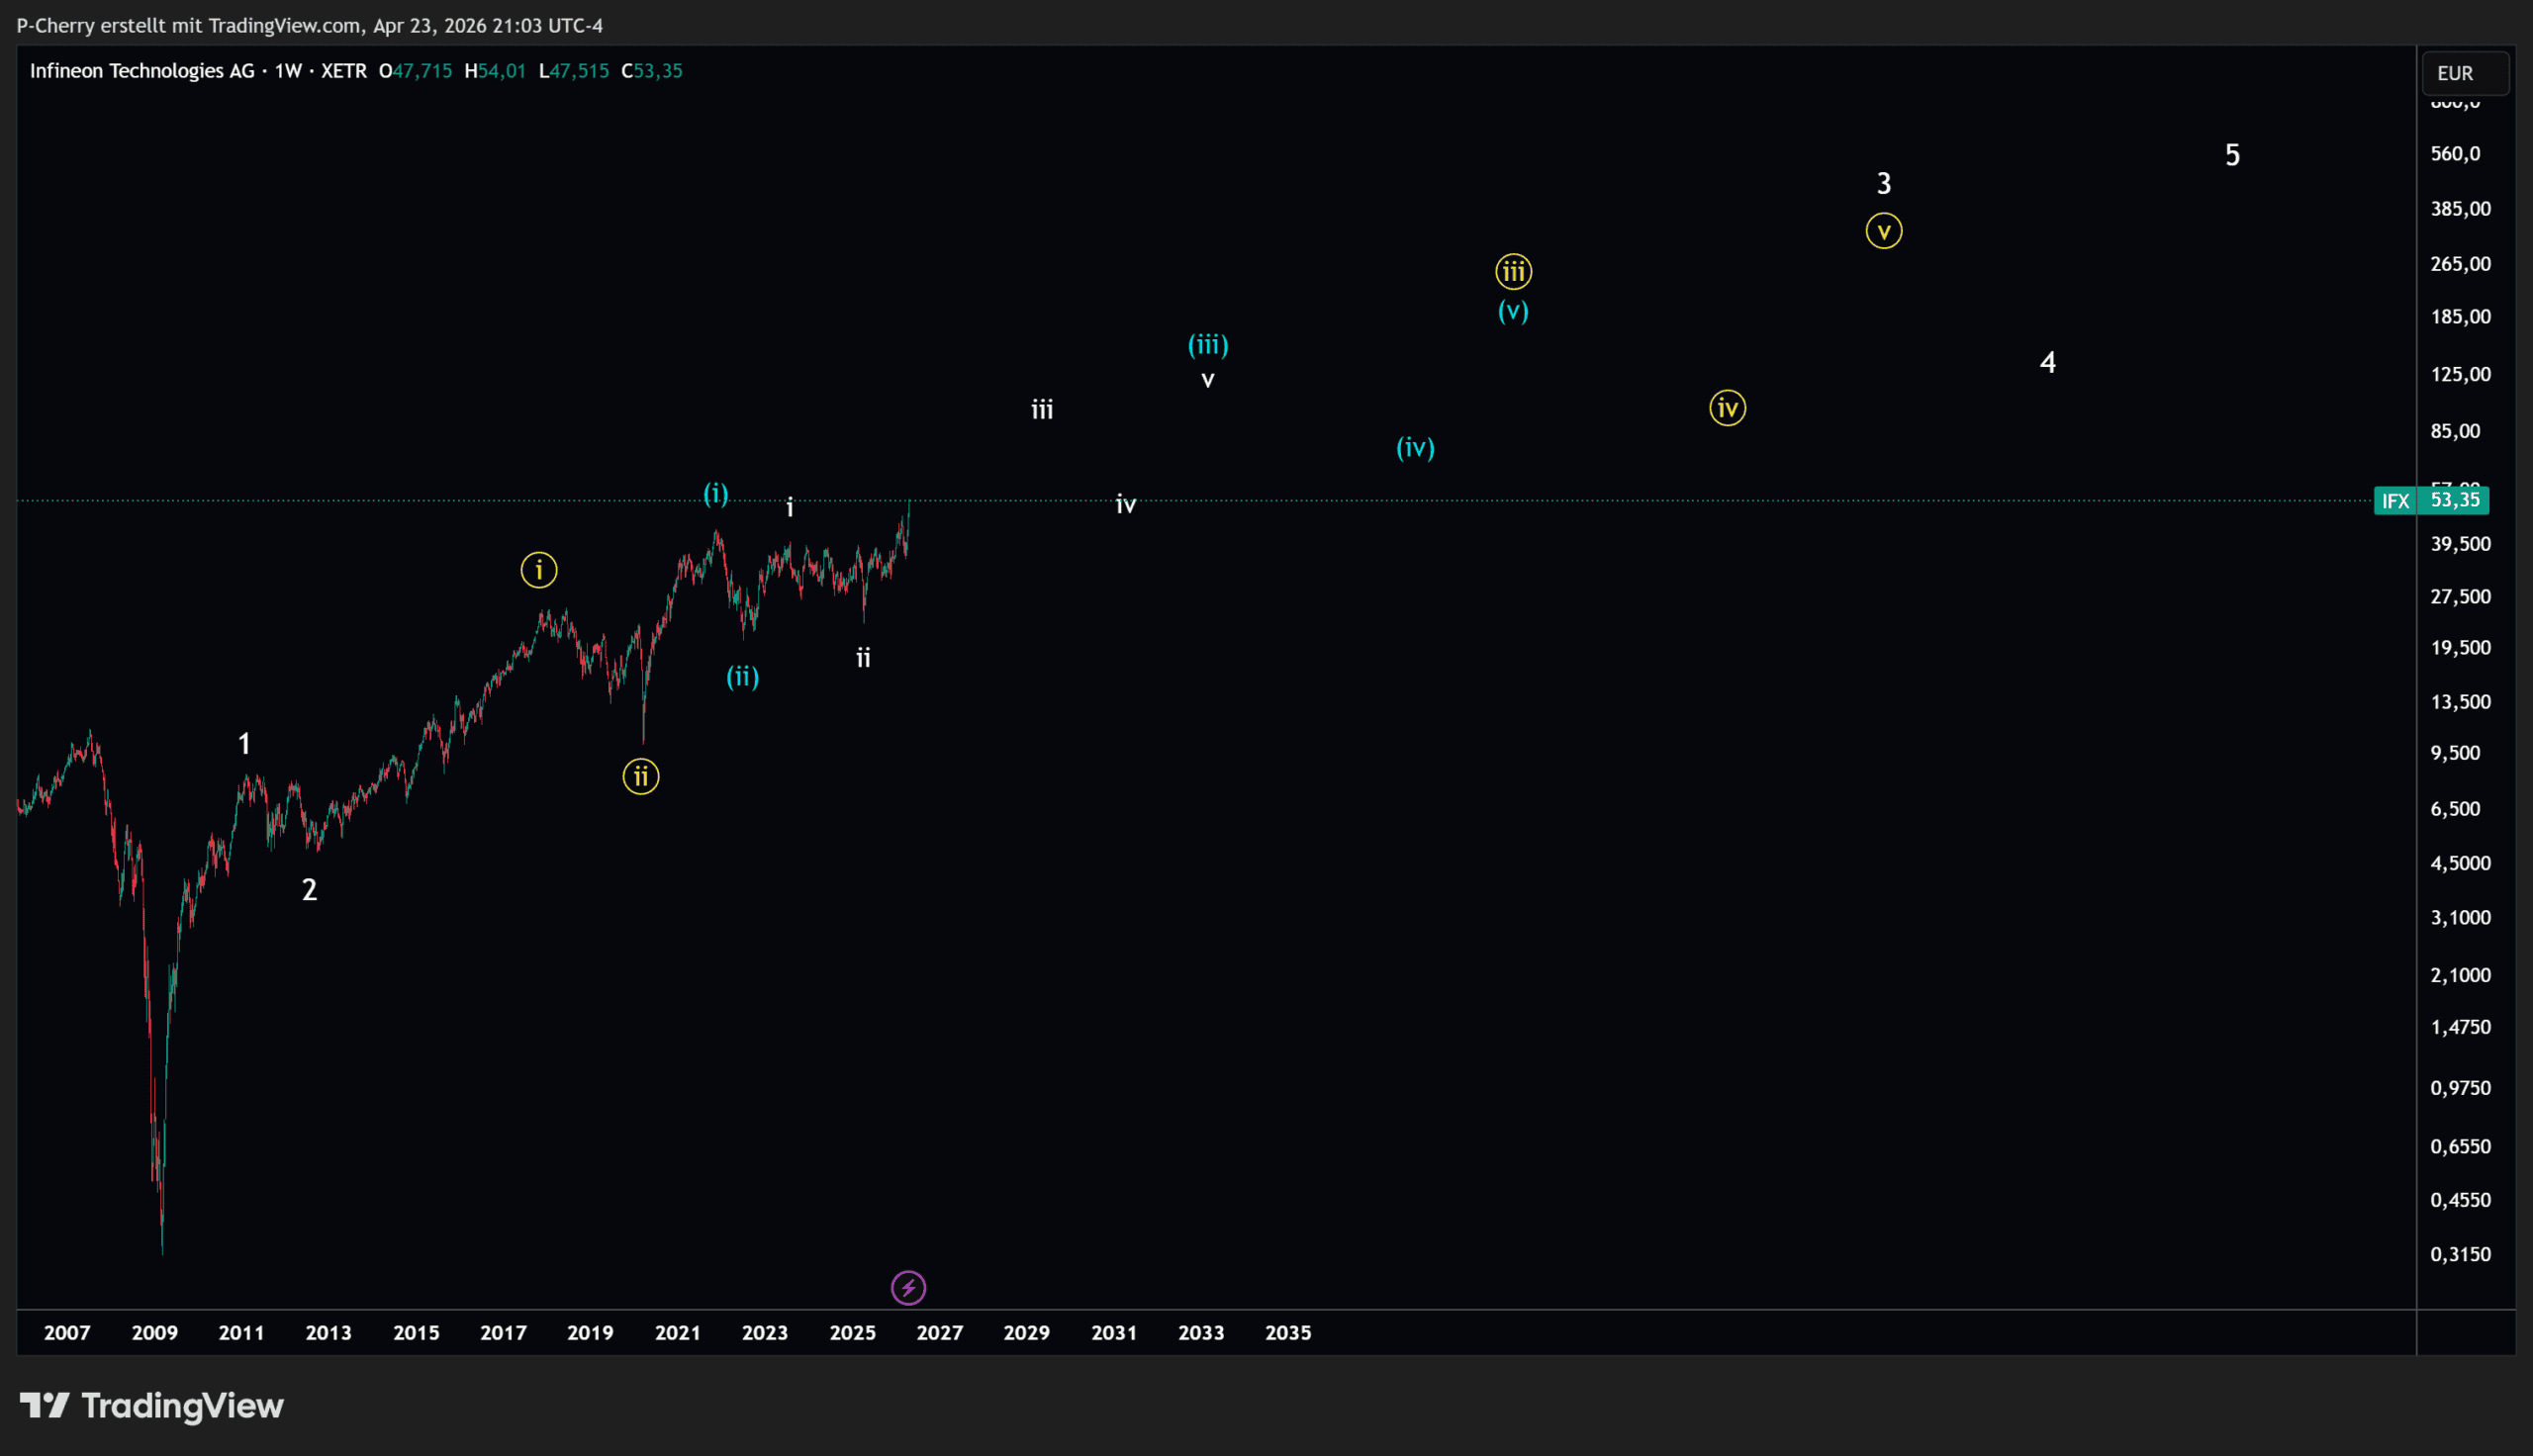Viewport: 2533px width, 1456px height.
Task: Click the cyan (iii) wave label
Action: click(1207, 345)
